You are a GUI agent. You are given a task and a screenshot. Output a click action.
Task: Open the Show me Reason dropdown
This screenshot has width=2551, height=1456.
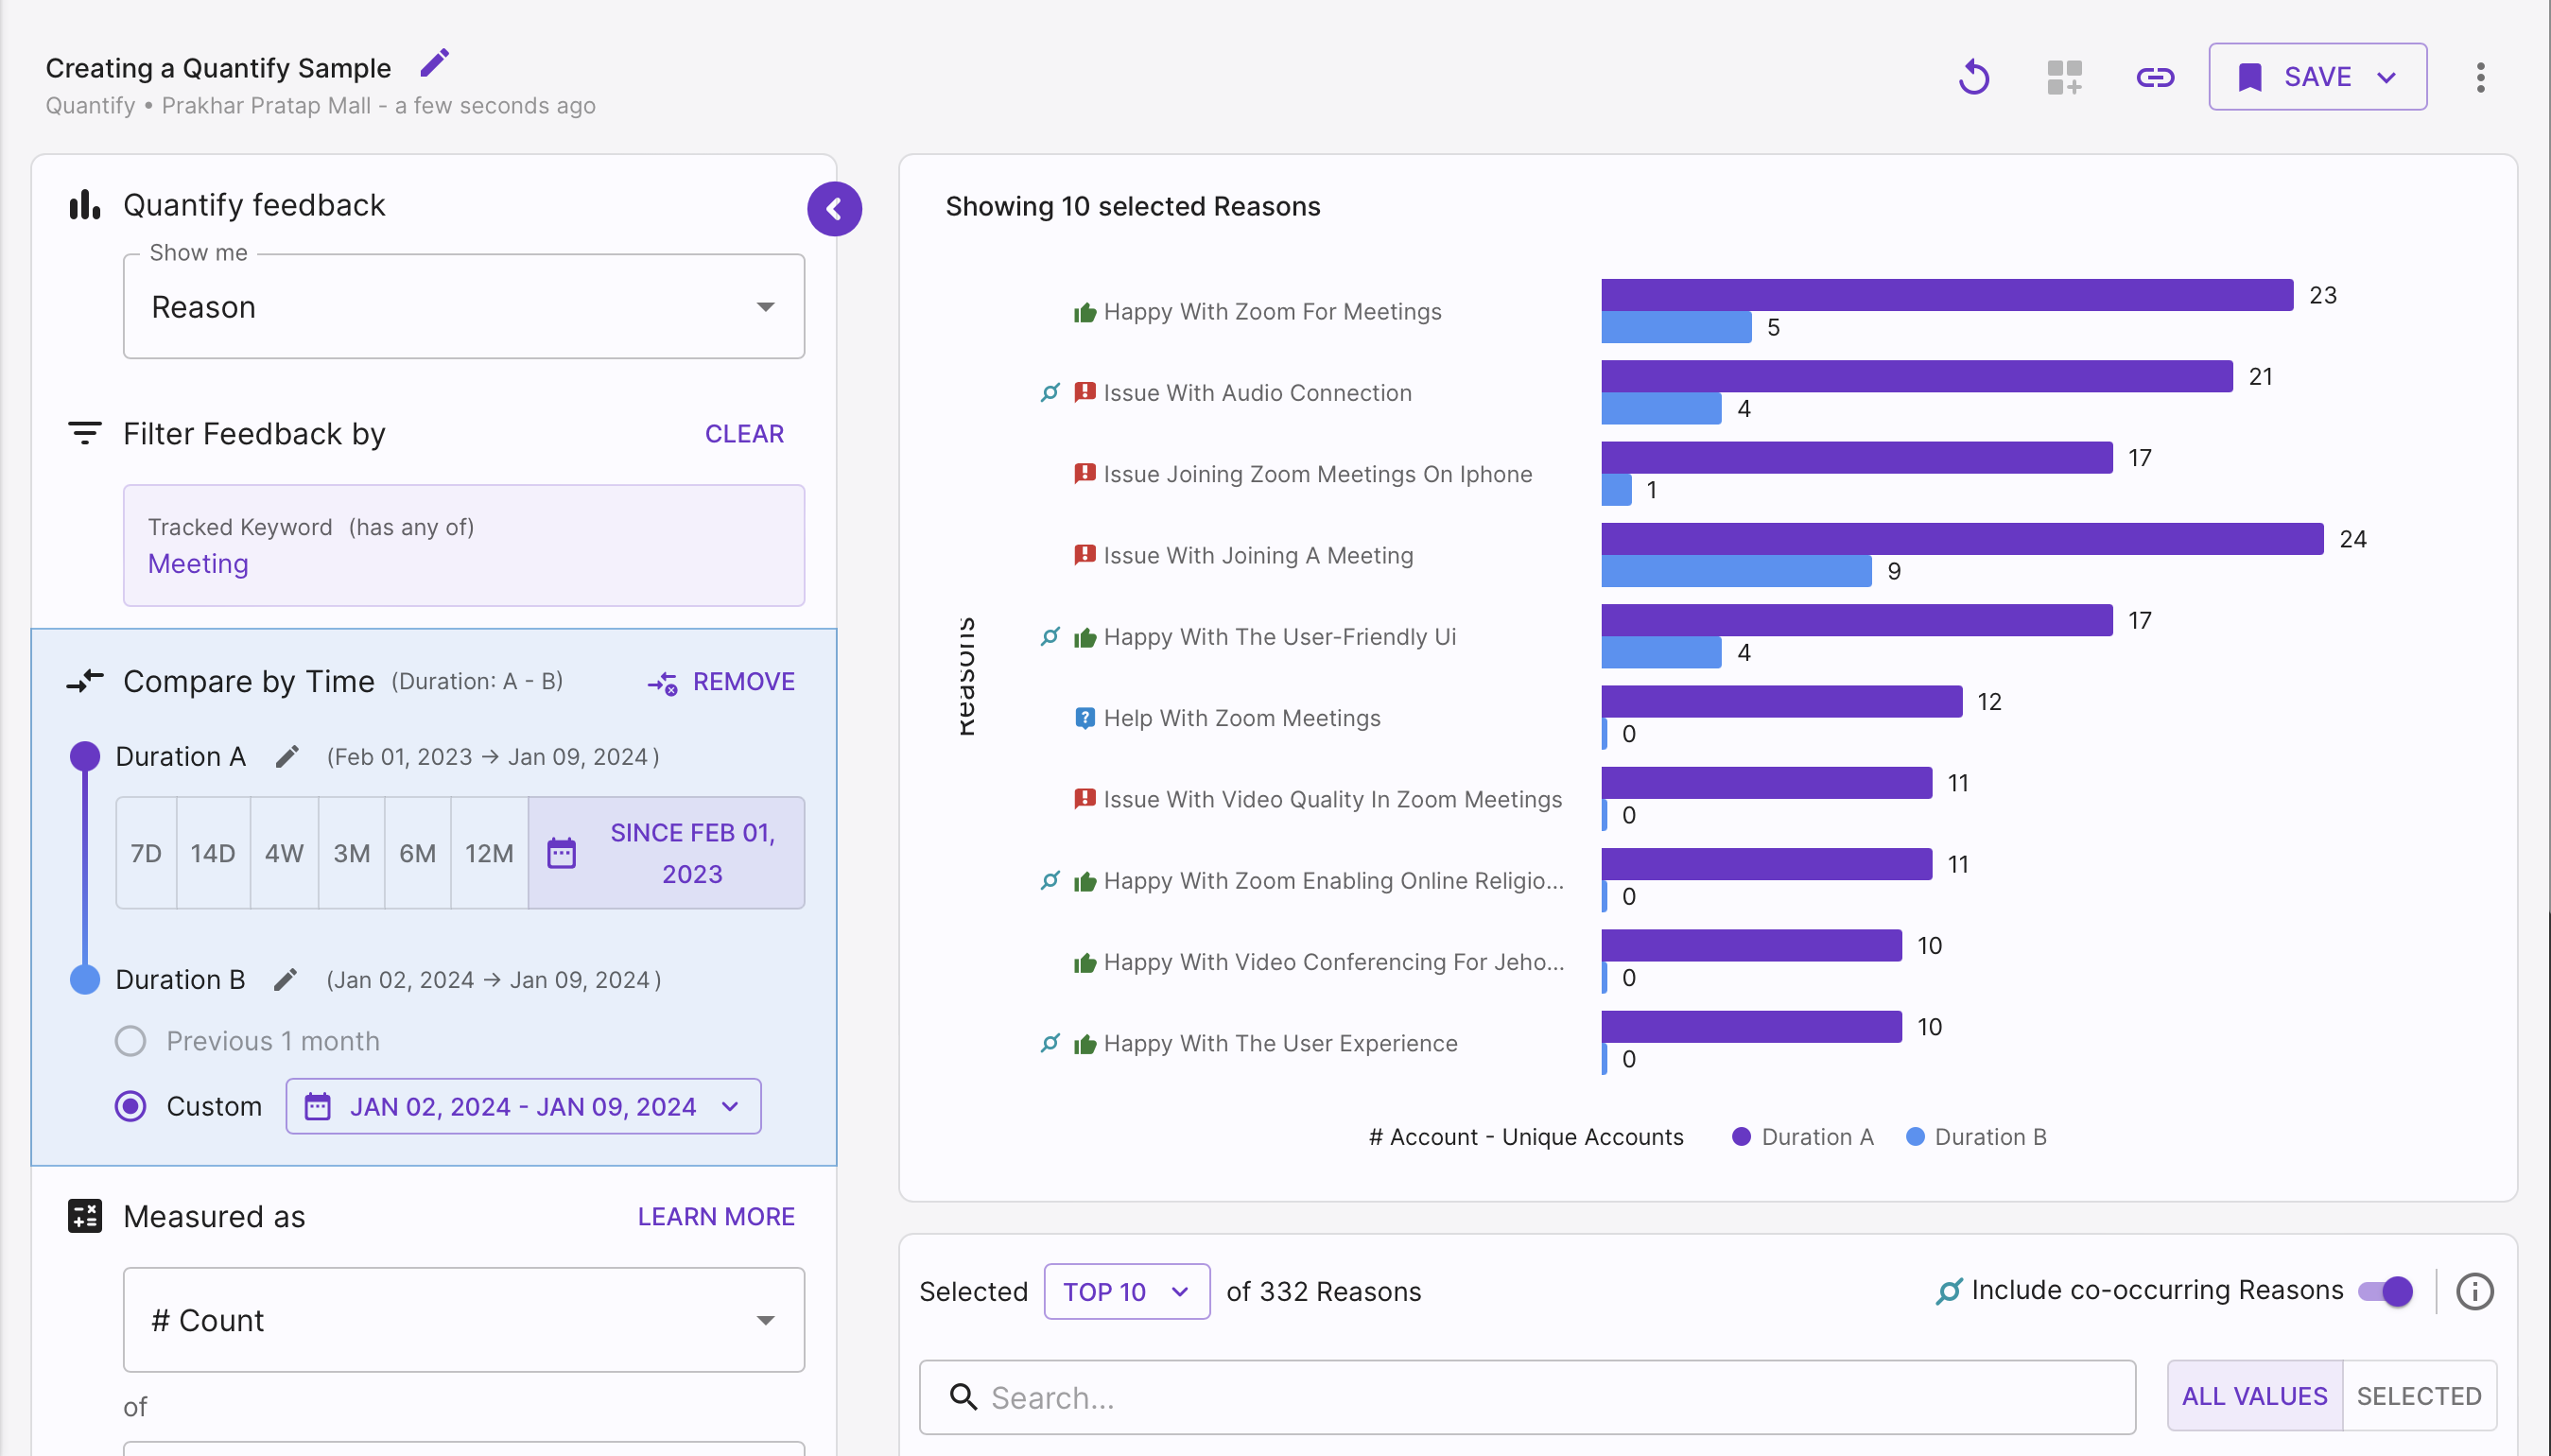pyautogui.click(x=464, y=307)
